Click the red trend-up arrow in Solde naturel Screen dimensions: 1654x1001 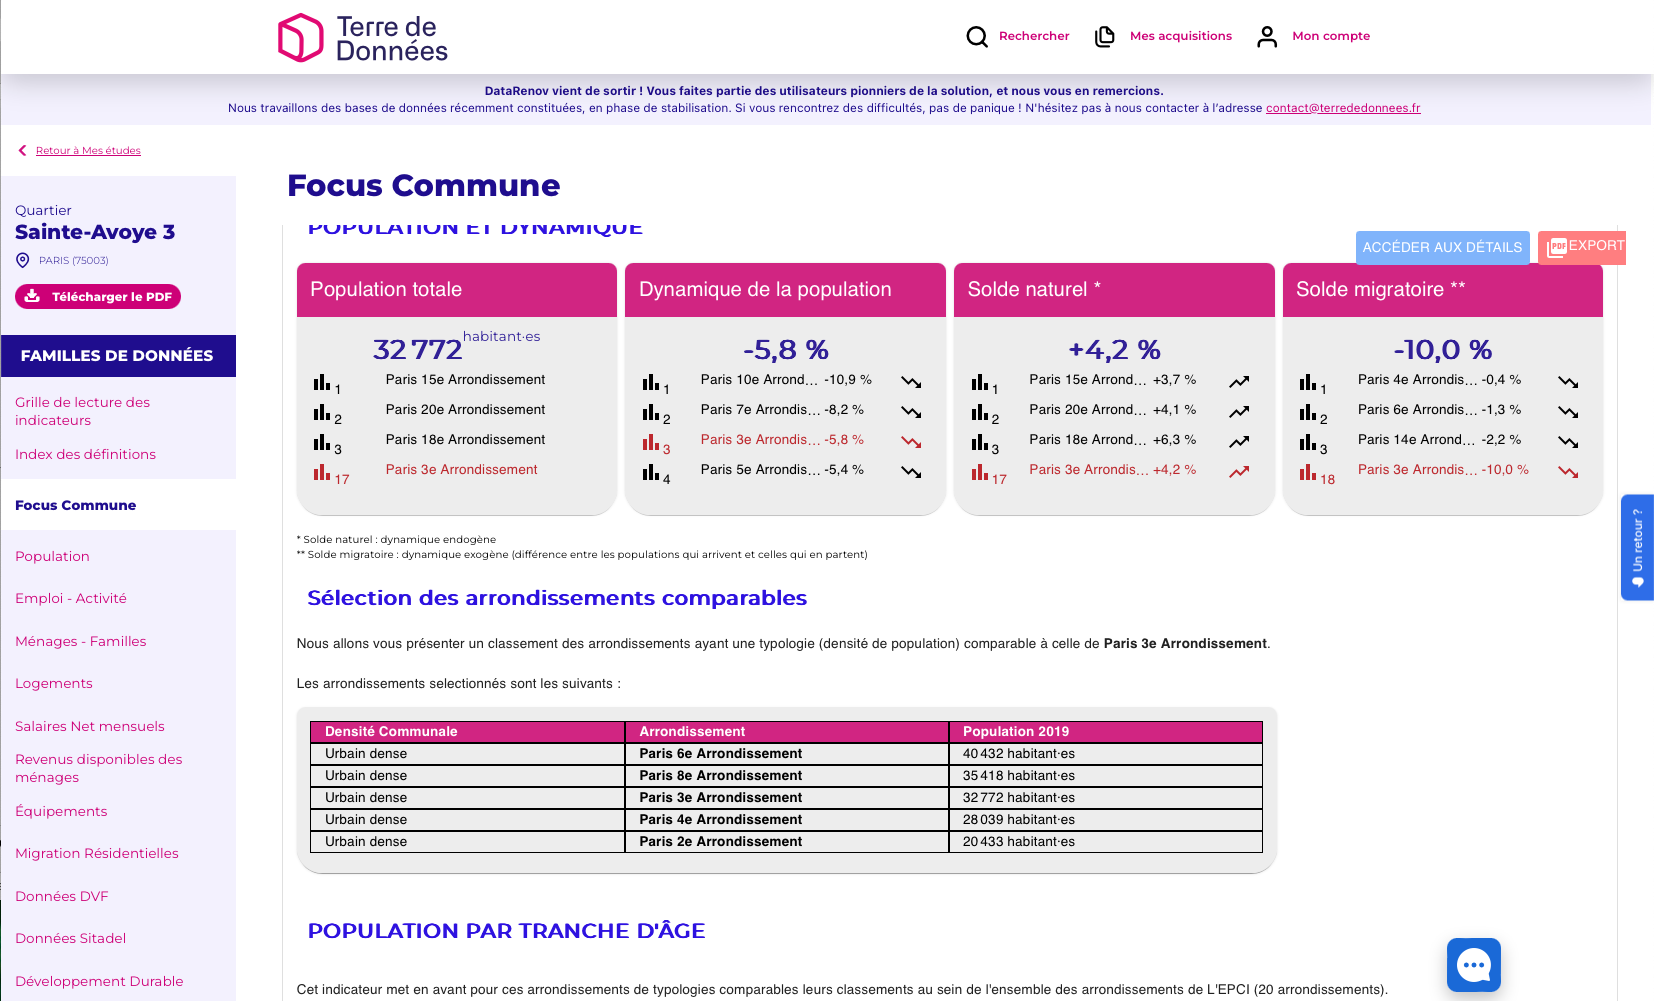click(1239, 471)
